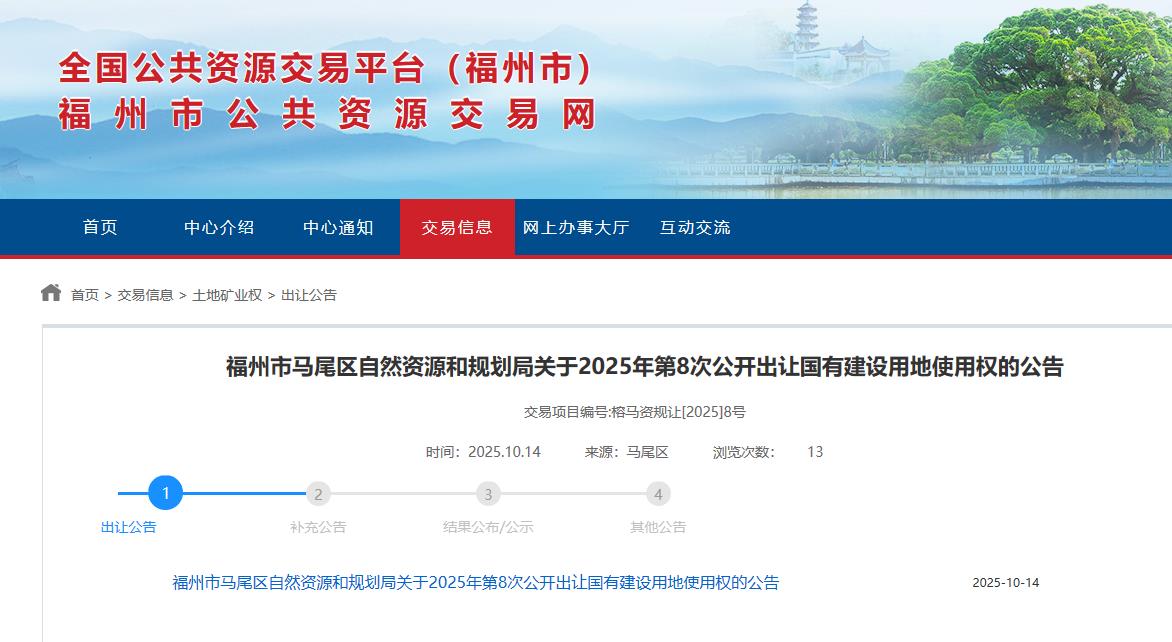Open 出让公告 breadcrumb link
This screenshot has height=642, width=1172.
309,295
